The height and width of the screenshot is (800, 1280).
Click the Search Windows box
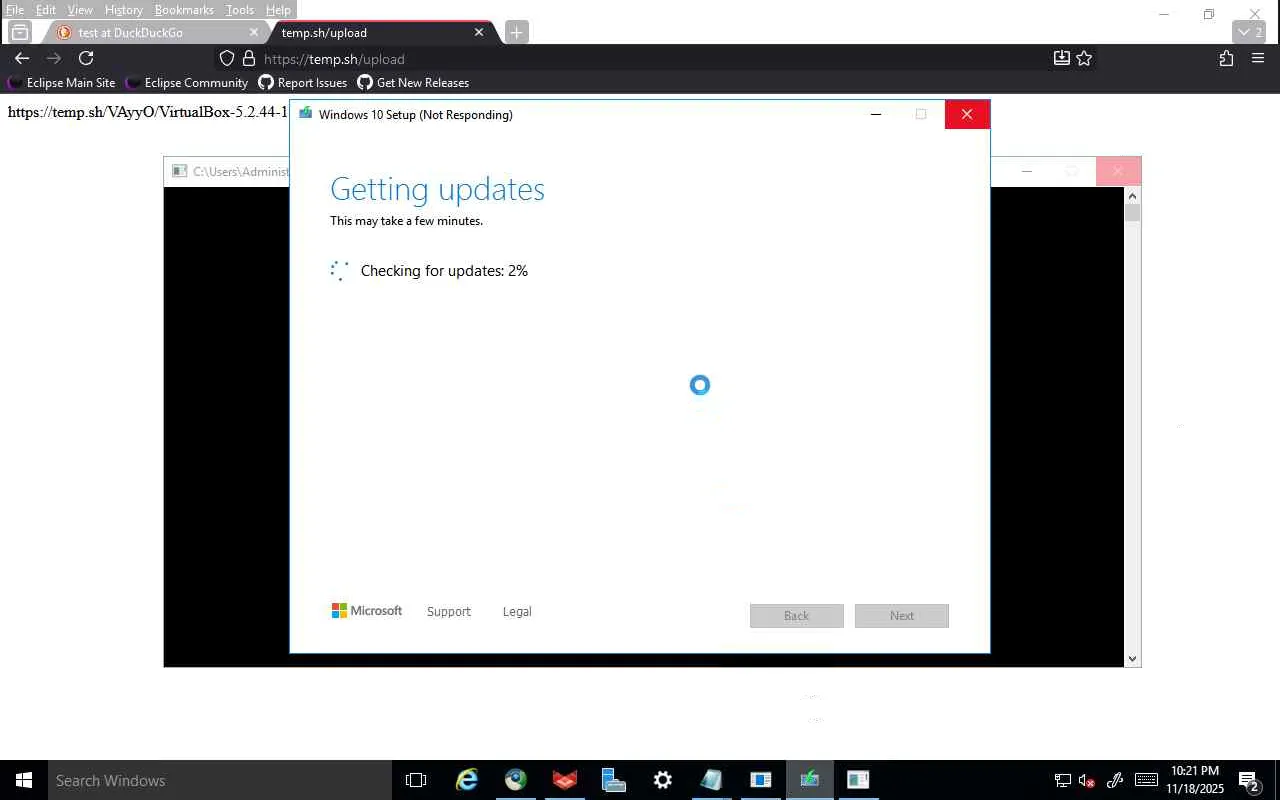tap(219, 780)
